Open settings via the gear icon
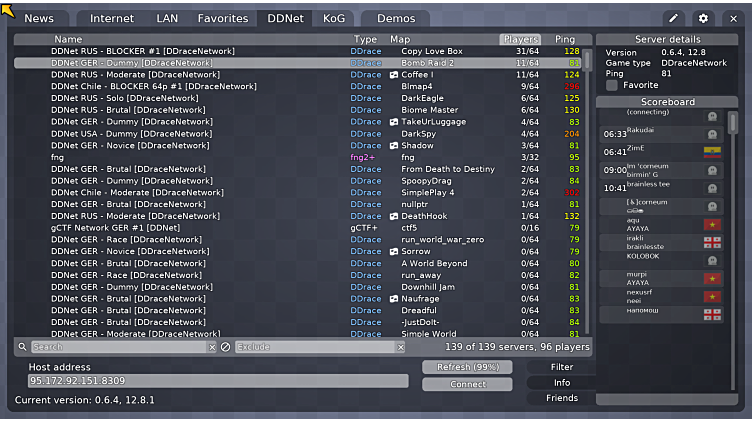 [x=703, y=18]
